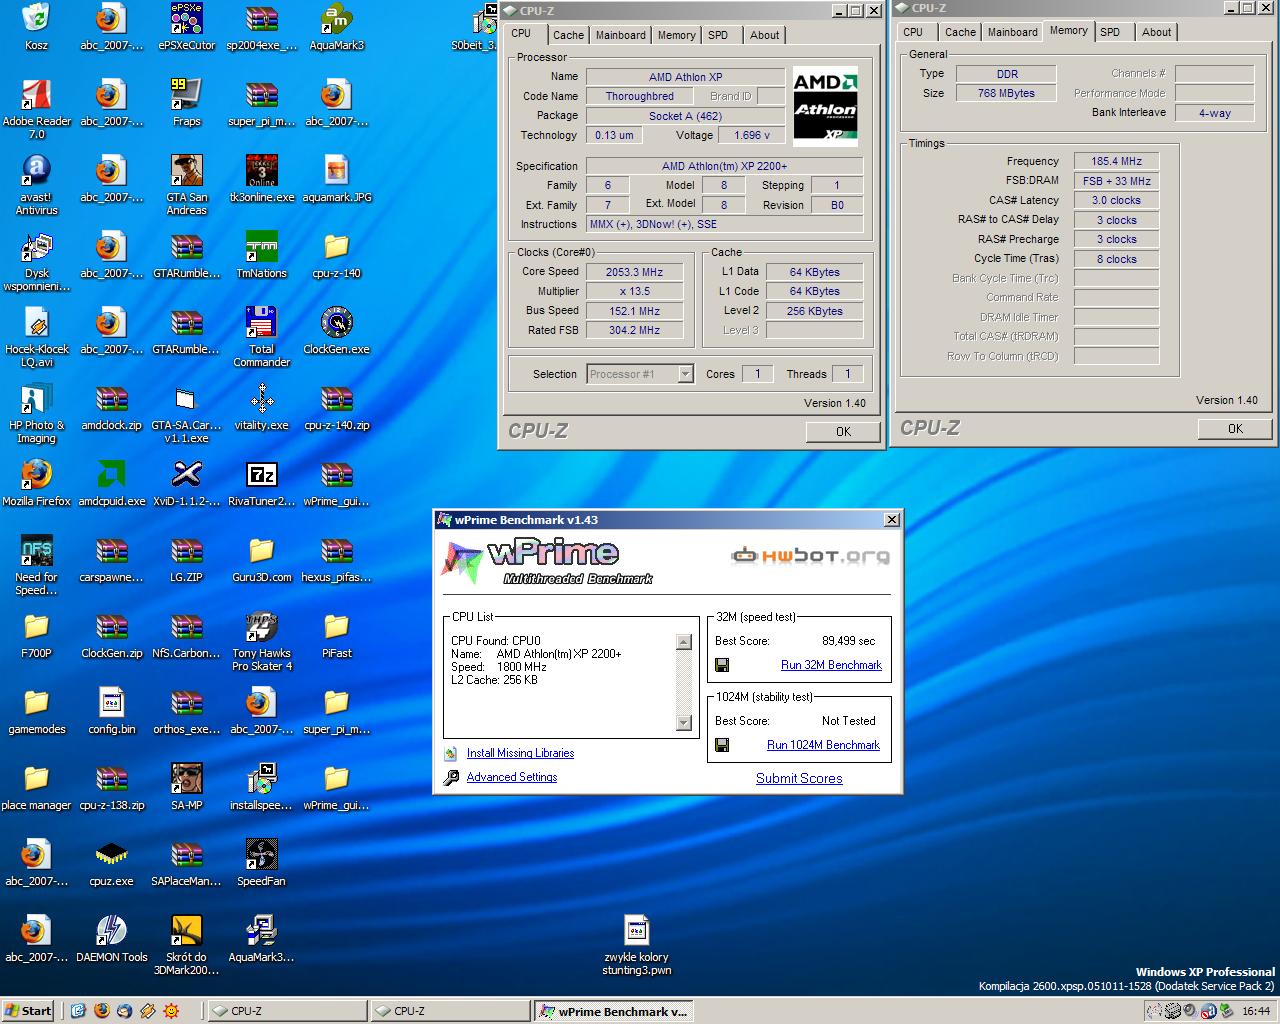The width and height of the screenshot is (1280, 1024).
Task: Click OK in the right CPU-Z window
Action: (1235, 428)
